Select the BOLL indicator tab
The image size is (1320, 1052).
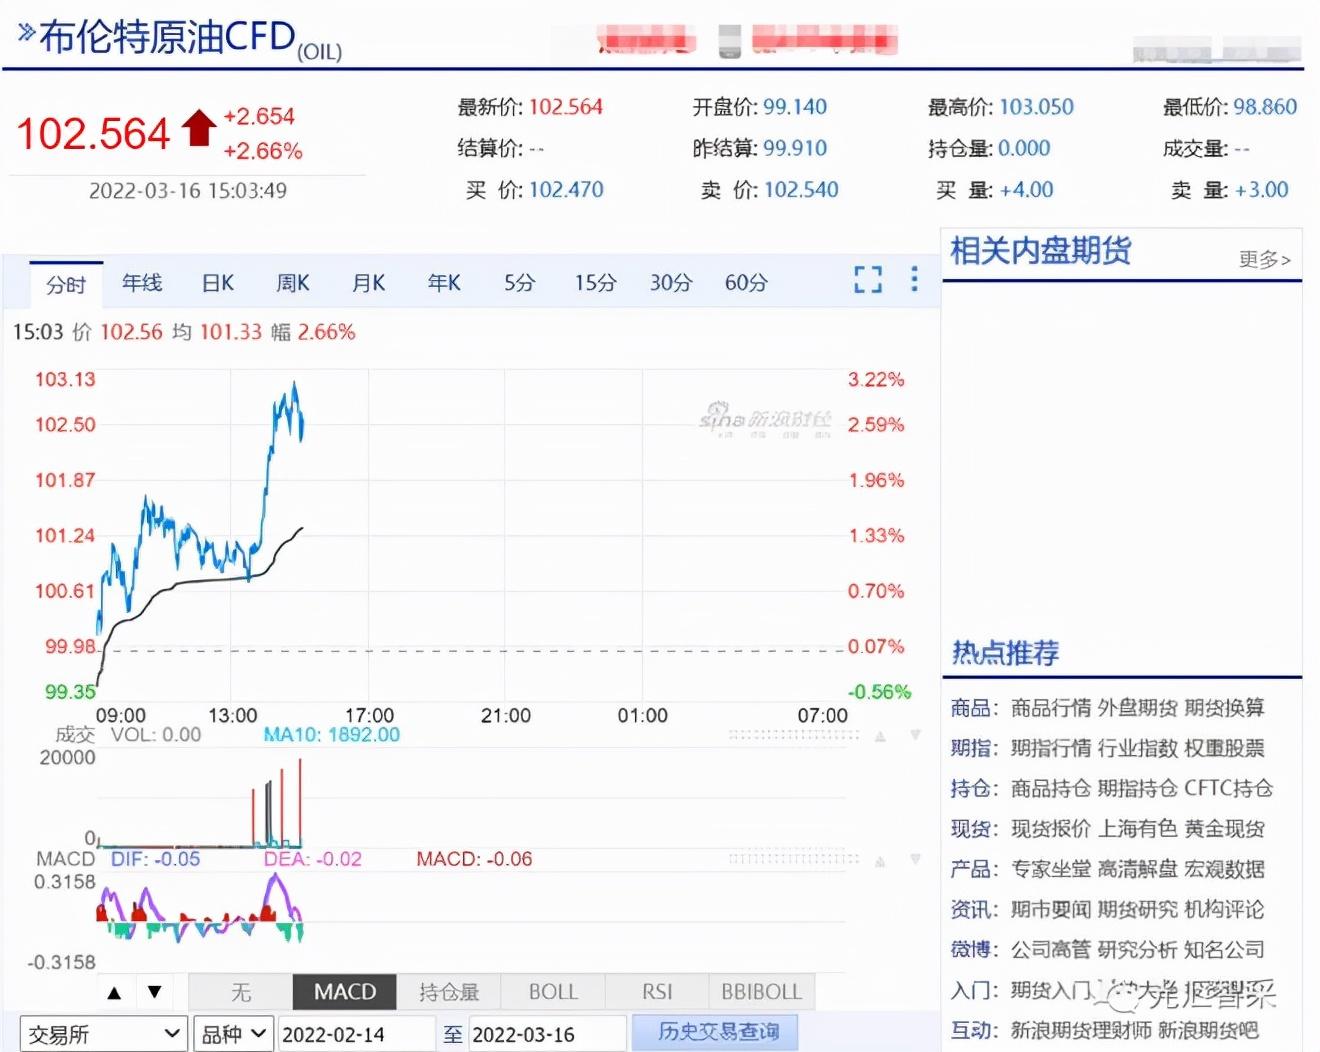point(553,992)
